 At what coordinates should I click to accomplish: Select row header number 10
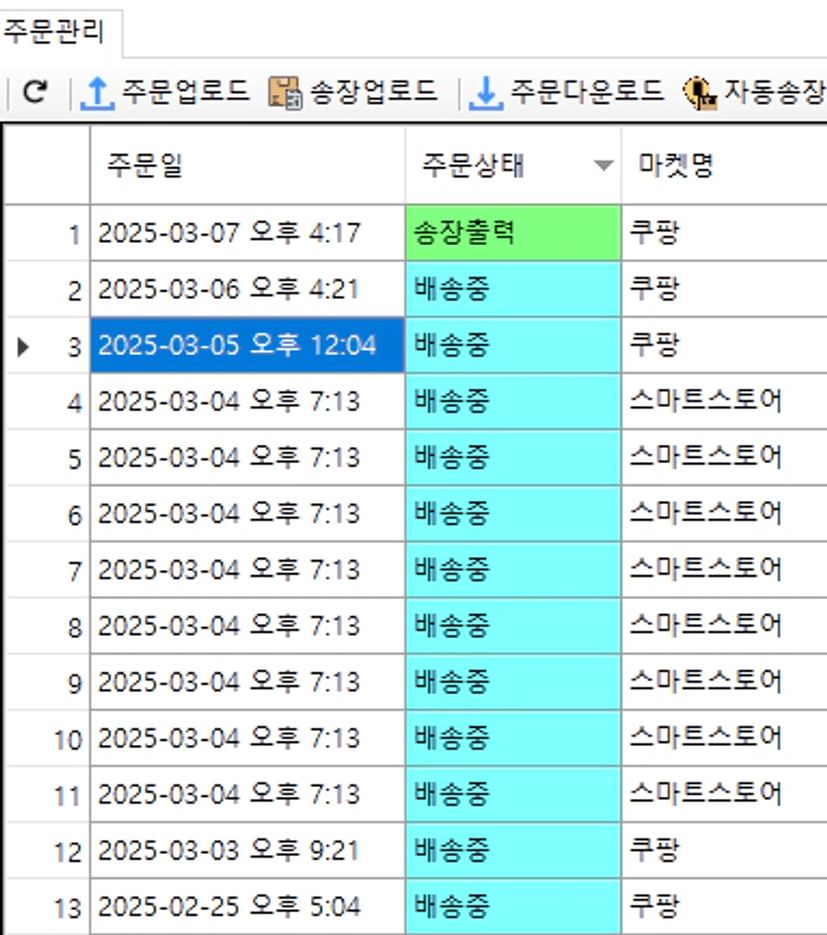pyautogui.click(x=48, y=739)
